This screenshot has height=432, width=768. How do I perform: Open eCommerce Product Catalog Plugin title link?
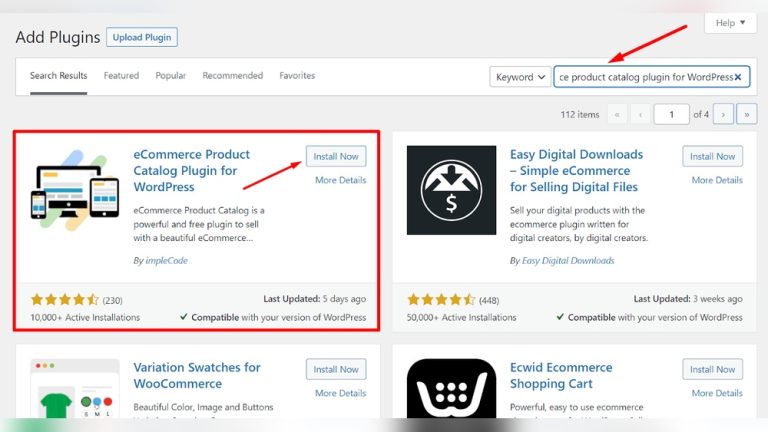(192, 170)
